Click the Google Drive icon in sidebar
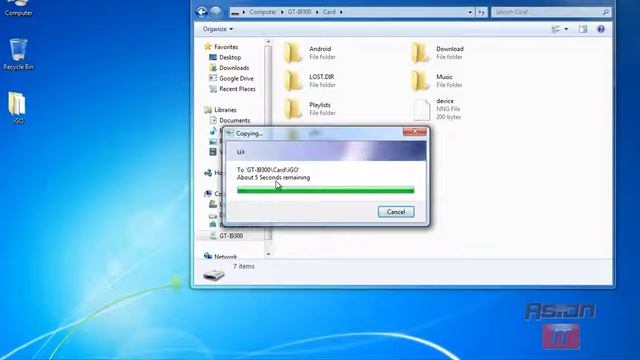This screenshot has height=360, width=640. [x=213, y=78]
